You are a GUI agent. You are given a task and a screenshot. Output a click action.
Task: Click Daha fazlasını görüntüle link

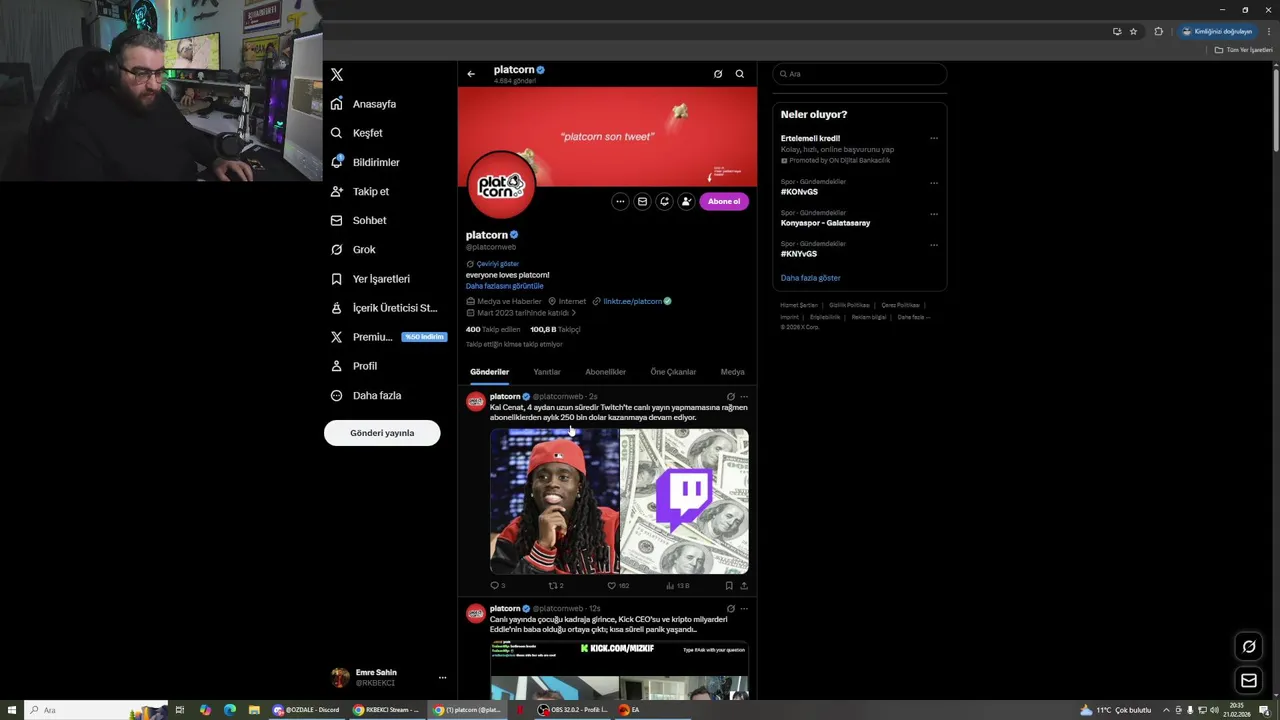[x=504, y=286]
